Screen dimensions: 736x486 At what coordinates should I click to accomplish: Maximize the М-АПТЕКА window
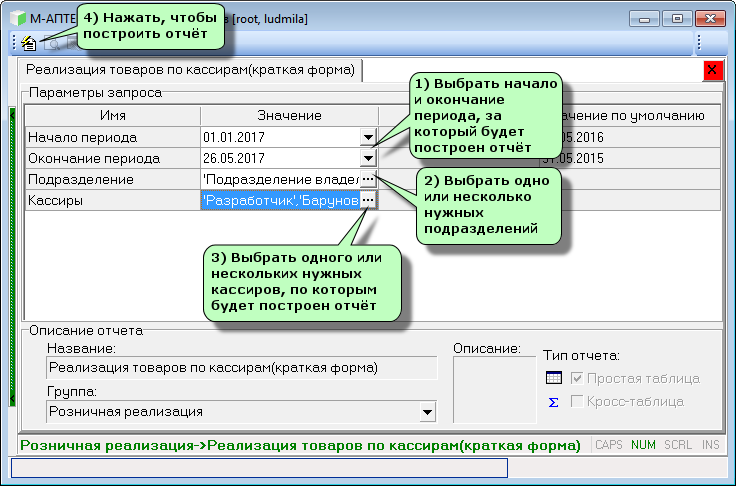677,19
